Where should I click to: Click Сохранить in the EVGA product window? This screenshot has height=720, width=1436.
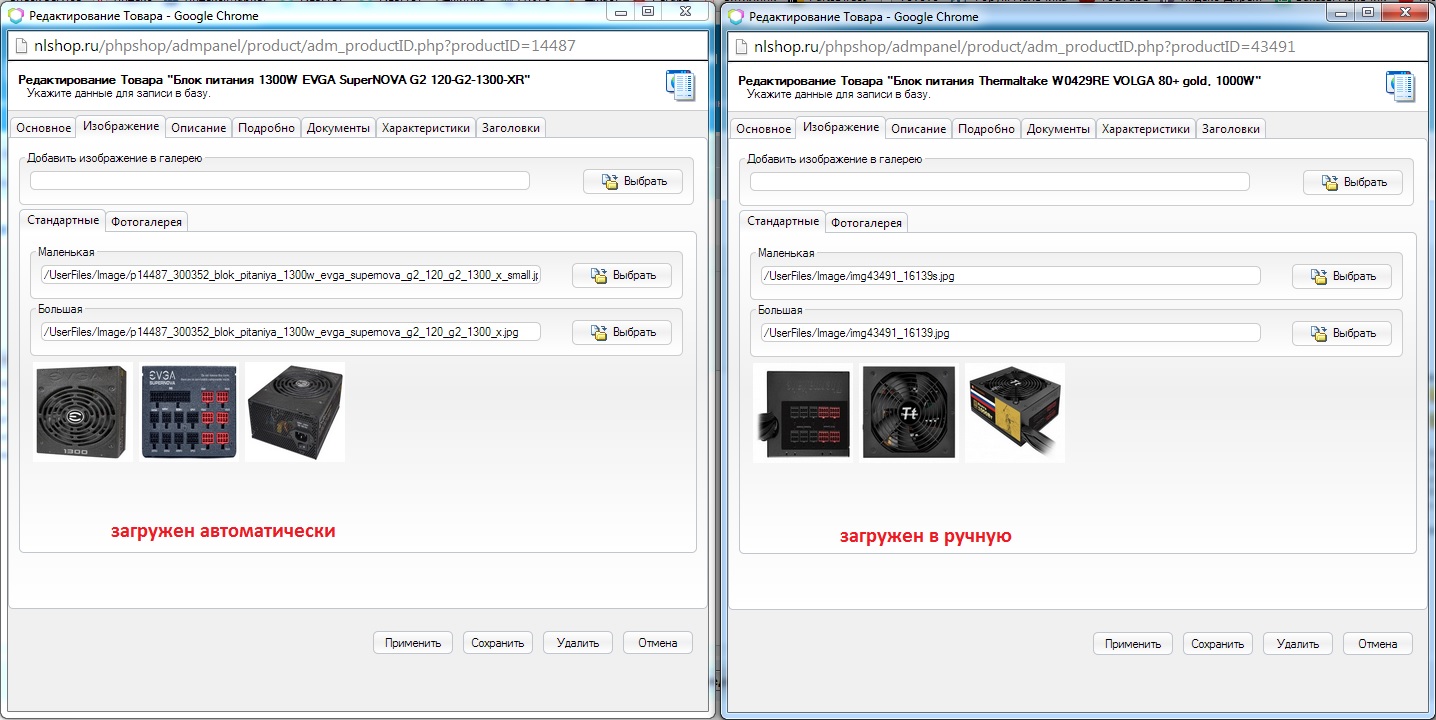(498, 643)
